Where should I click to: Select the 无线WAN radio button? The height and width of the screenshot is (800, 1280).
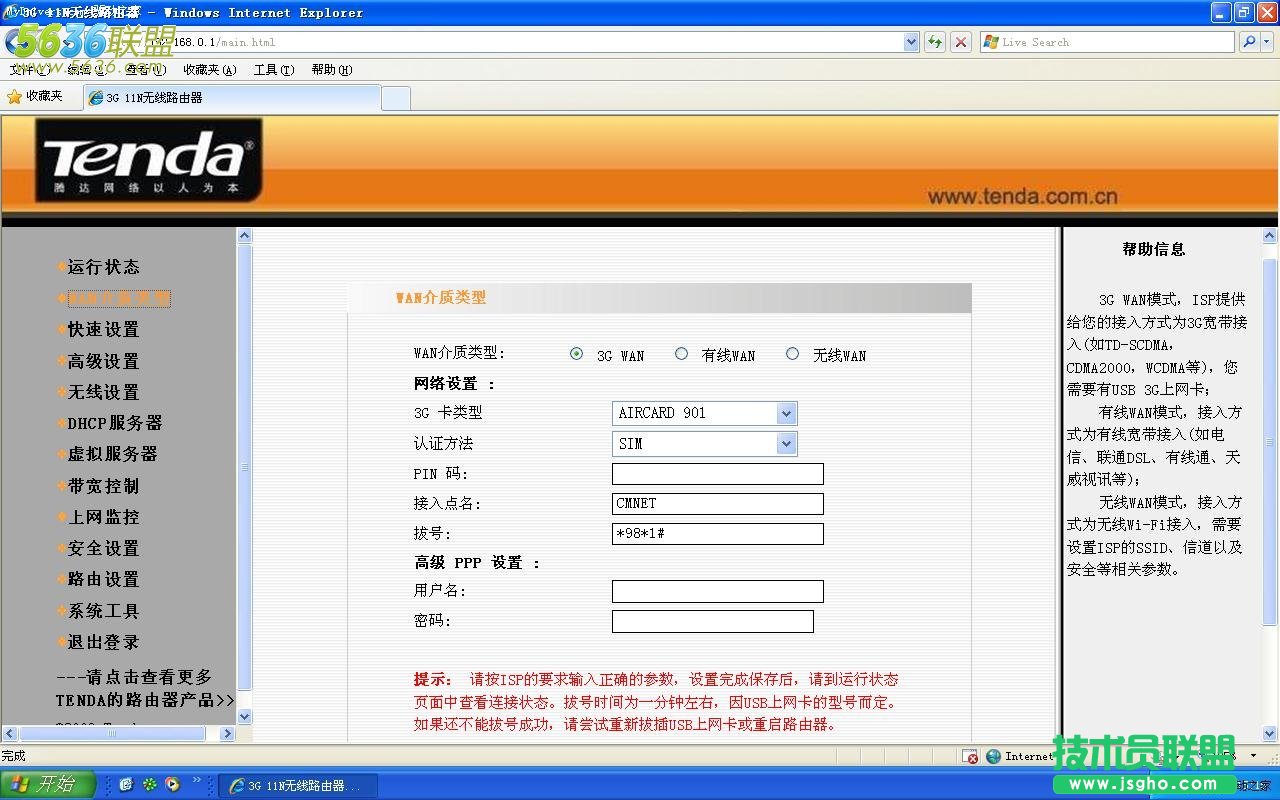[792, 353]
